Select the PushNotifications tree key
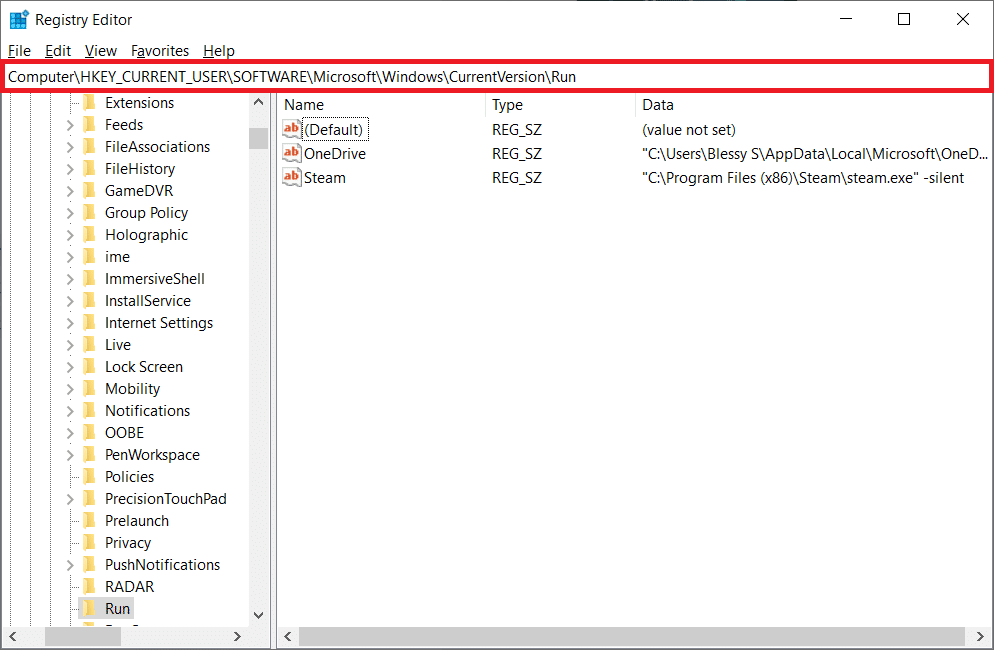Screen dimensions: 994x650 point(162,564)
